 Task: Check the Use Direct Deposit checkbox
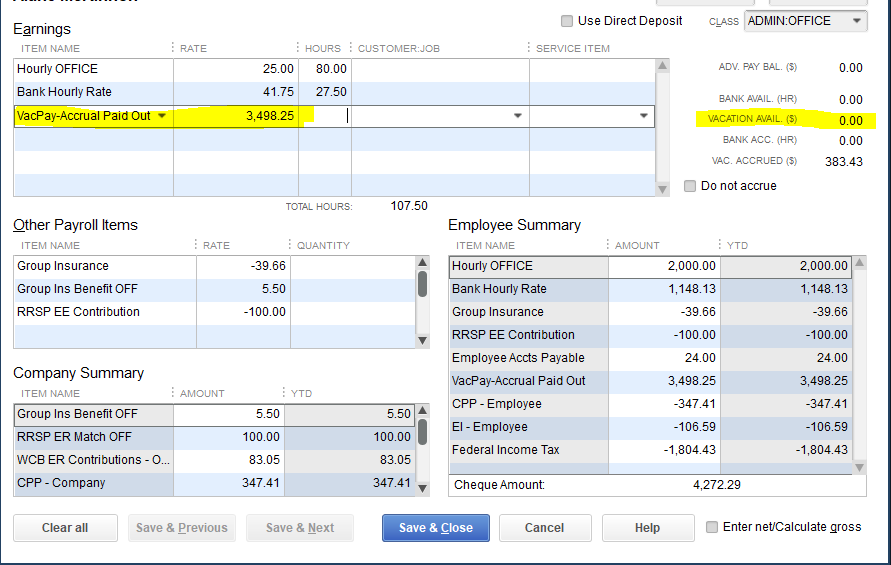point(567,21)
